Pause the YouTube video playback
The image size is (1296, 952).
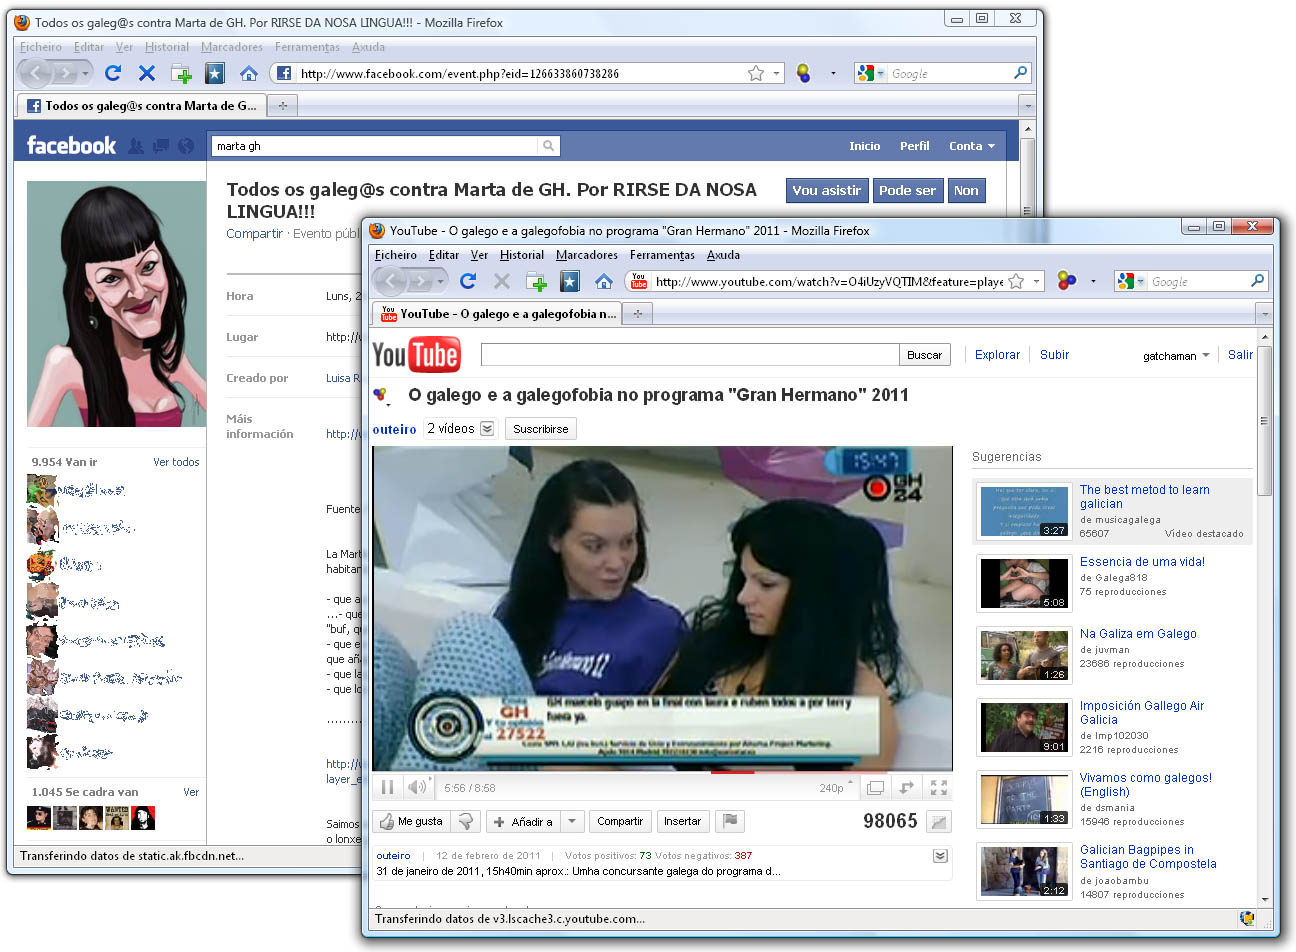(x=387, y=788)
